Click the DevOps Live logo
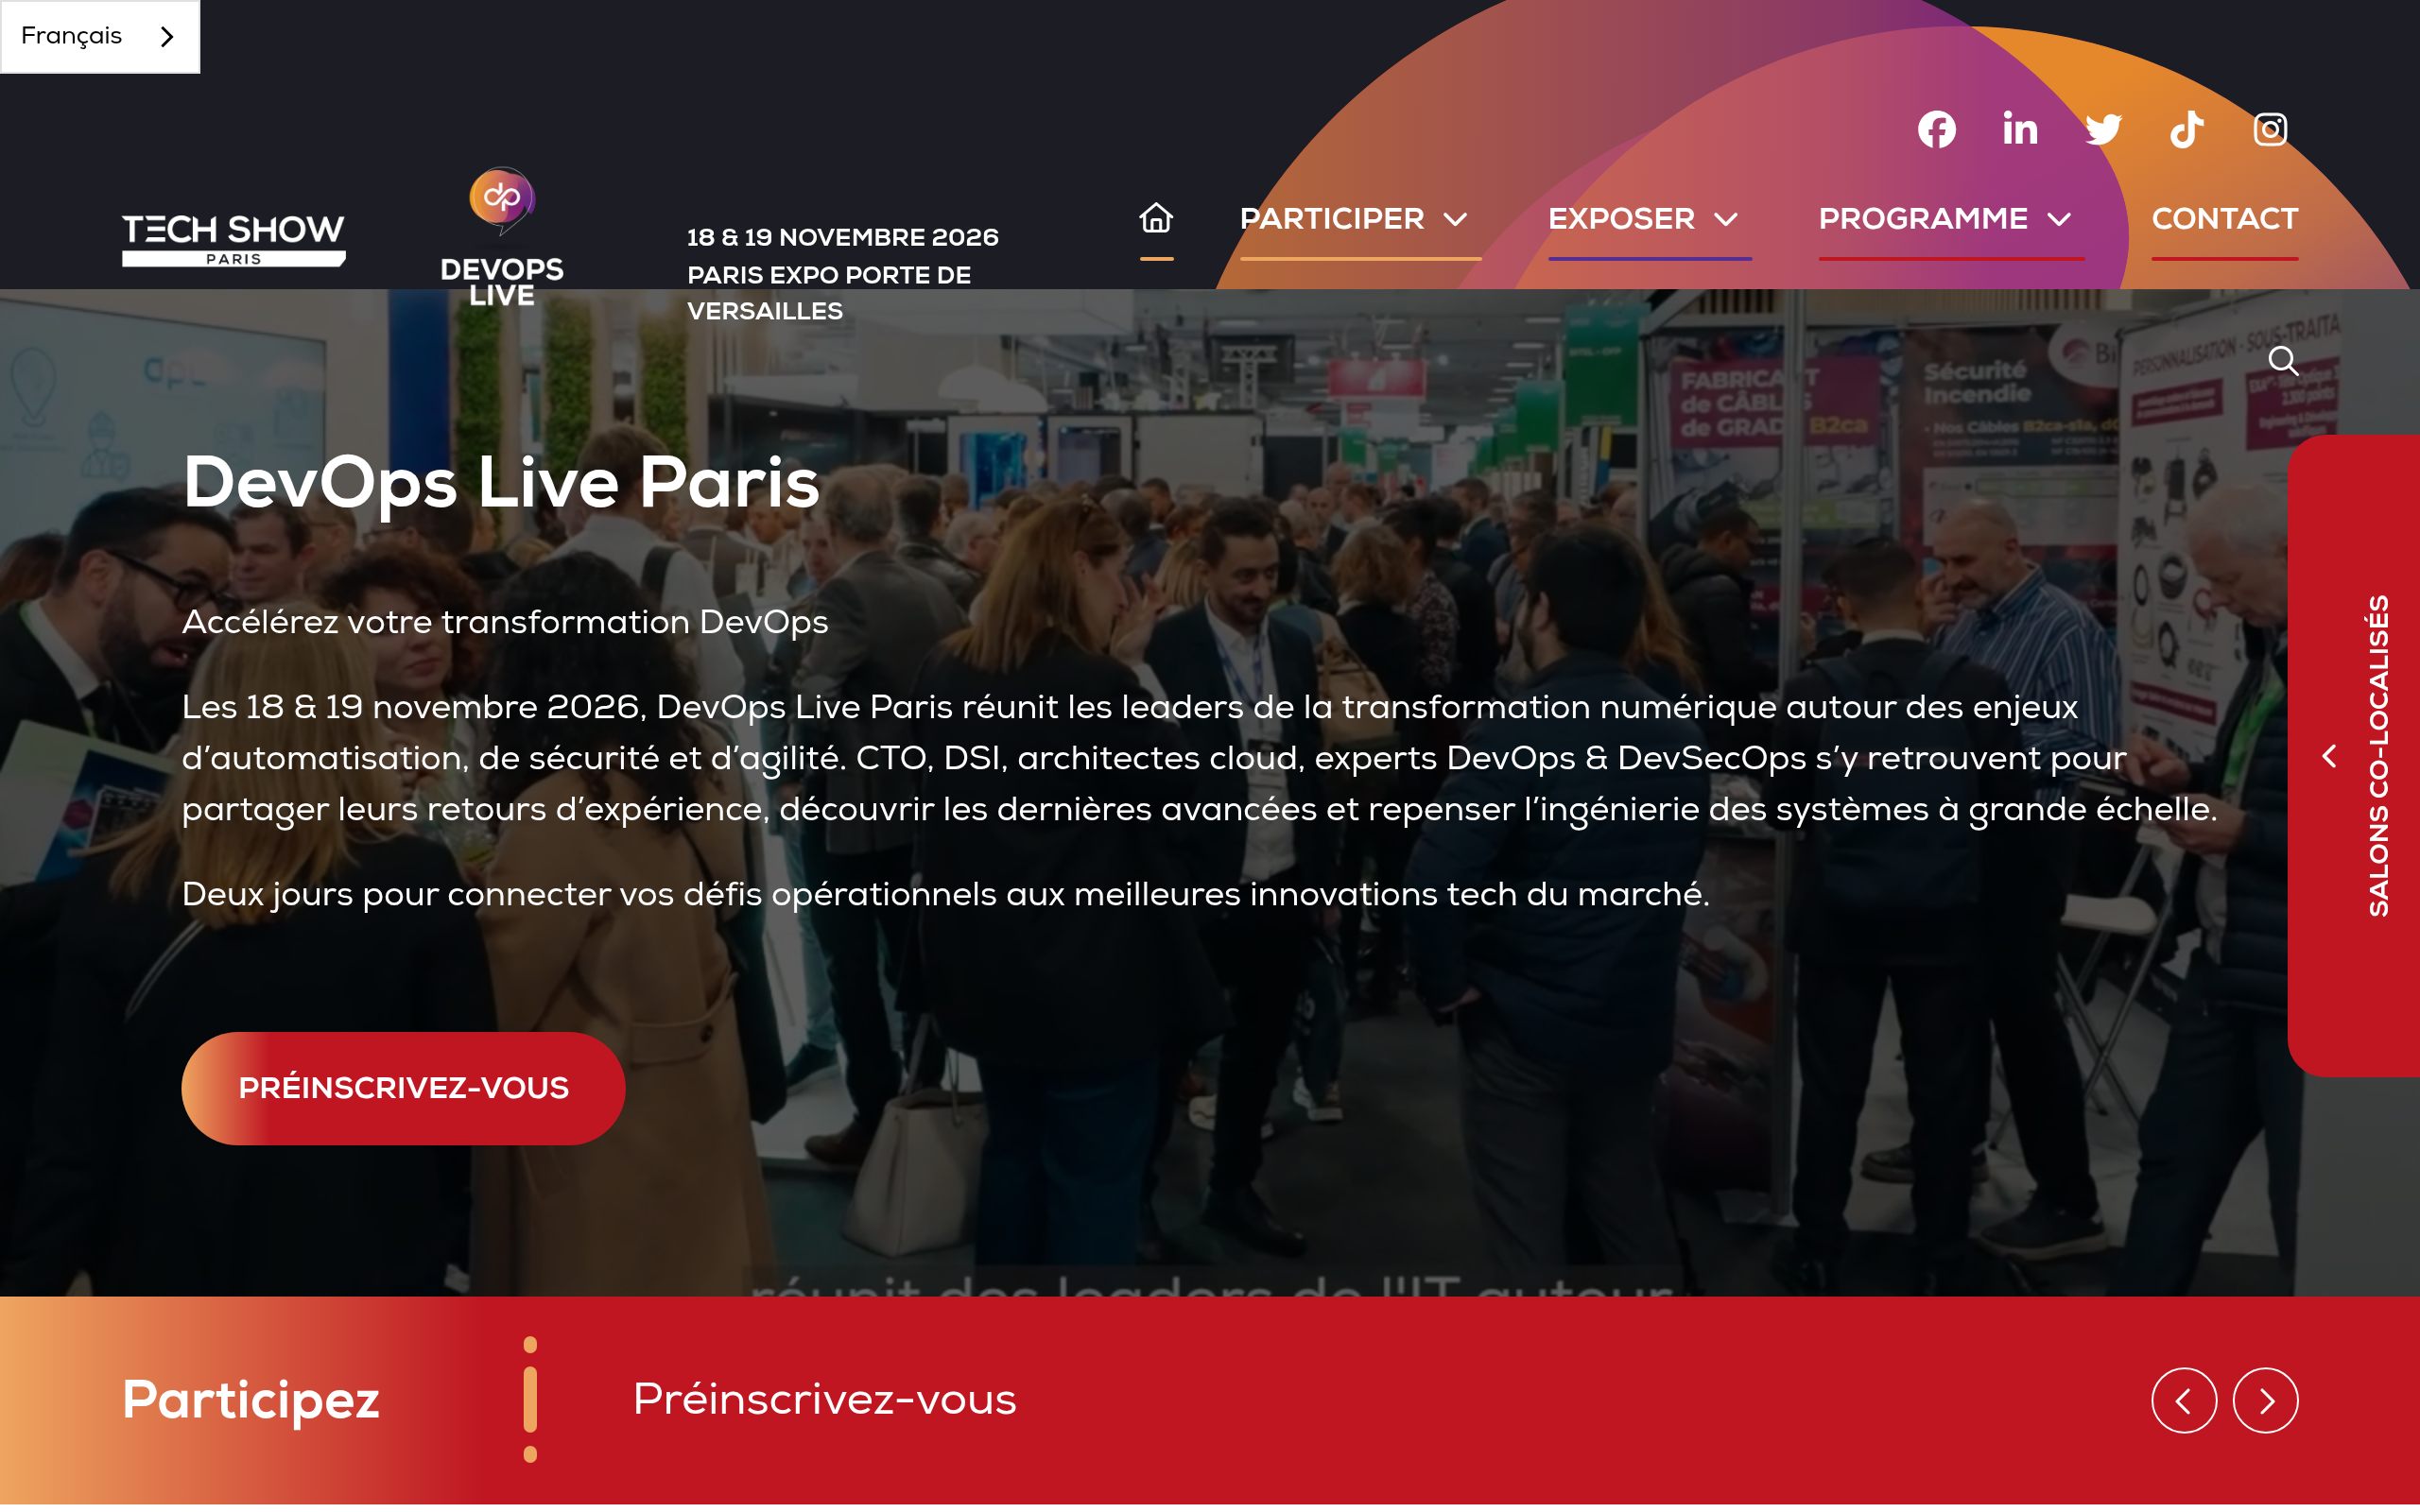Screen dimensions: 2420x1512 (502, 238)
